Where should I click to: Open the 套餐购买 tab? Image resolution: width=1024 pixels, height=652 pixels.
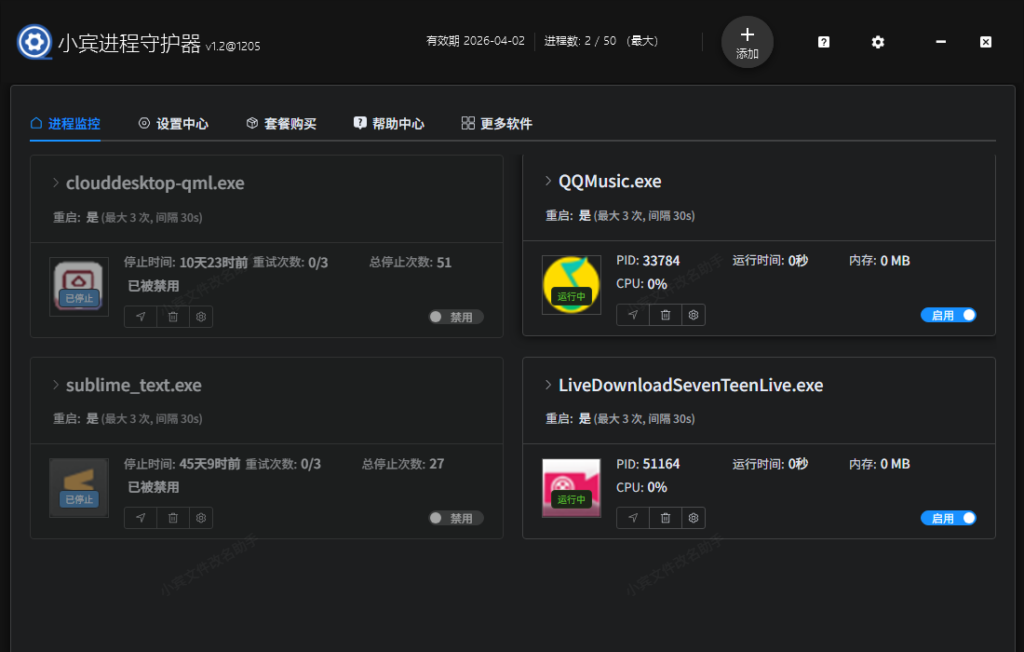[x=279, y=123]
